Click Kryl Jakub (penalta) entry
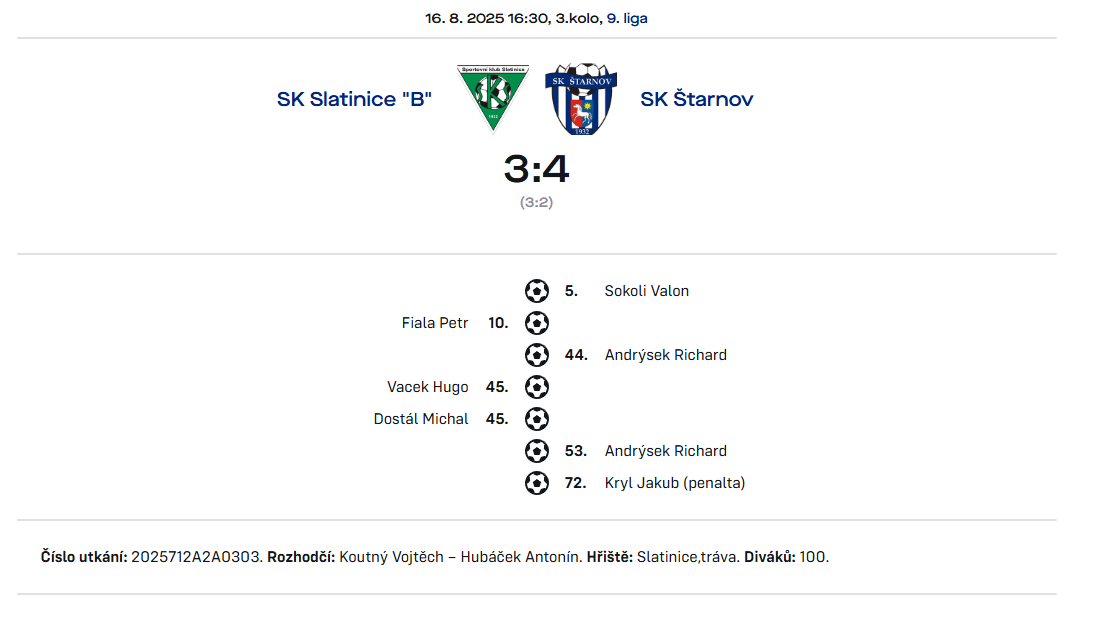The height and width of the screenshot is (630, 1120). [x=675, y=483]
